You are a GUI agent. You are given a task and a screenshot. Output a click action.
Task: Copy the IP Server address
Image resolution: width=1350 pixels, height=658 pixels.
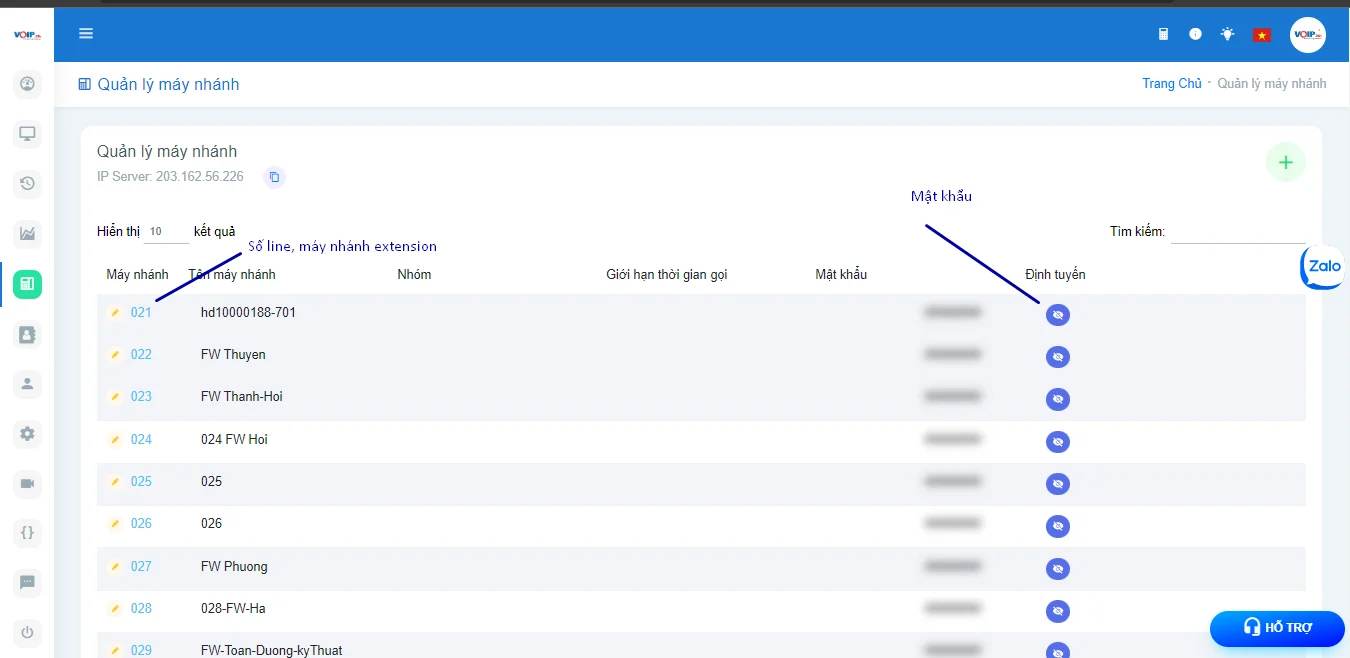[x=275, y=177]
